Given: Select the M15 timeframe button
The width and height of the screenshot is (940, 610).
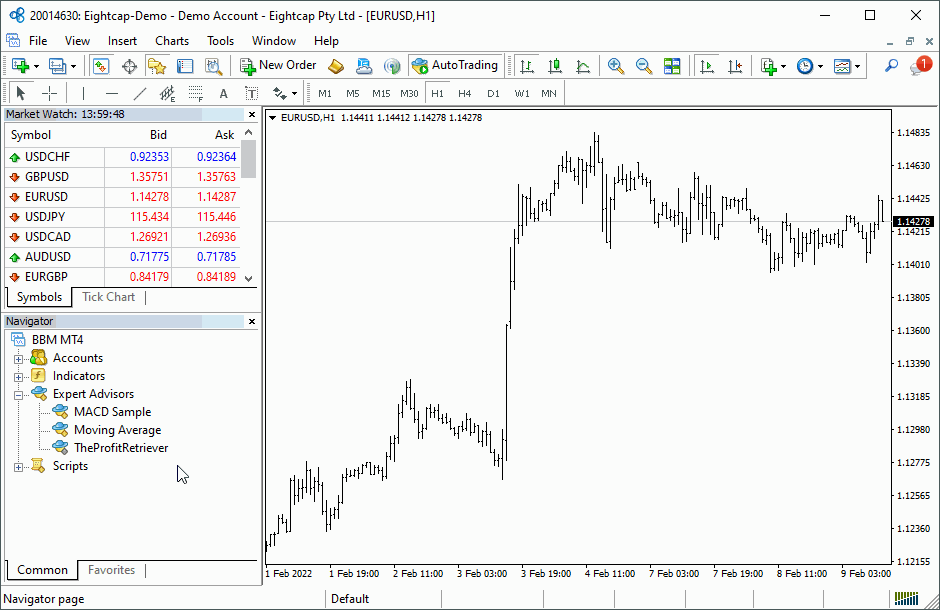Looking at the screenshot, I should pos(381,94).
